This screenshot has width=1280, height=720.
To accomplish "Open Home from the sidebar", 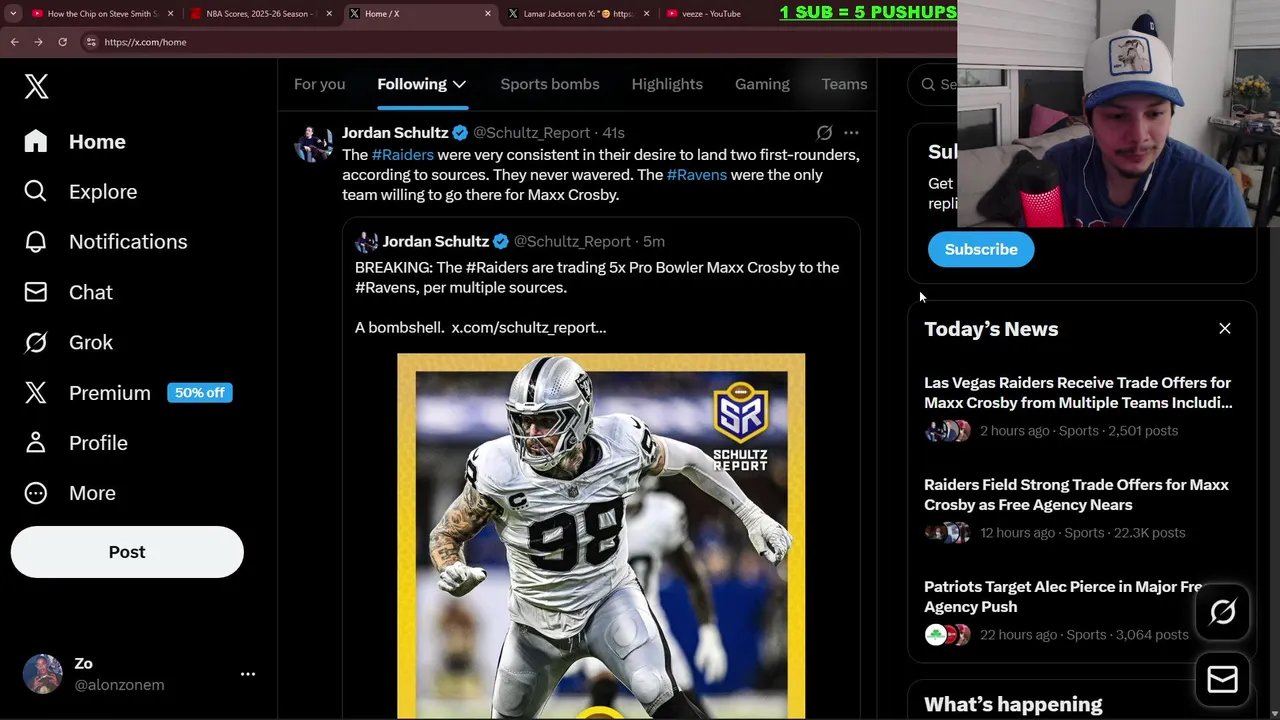I will click(76, 142).
